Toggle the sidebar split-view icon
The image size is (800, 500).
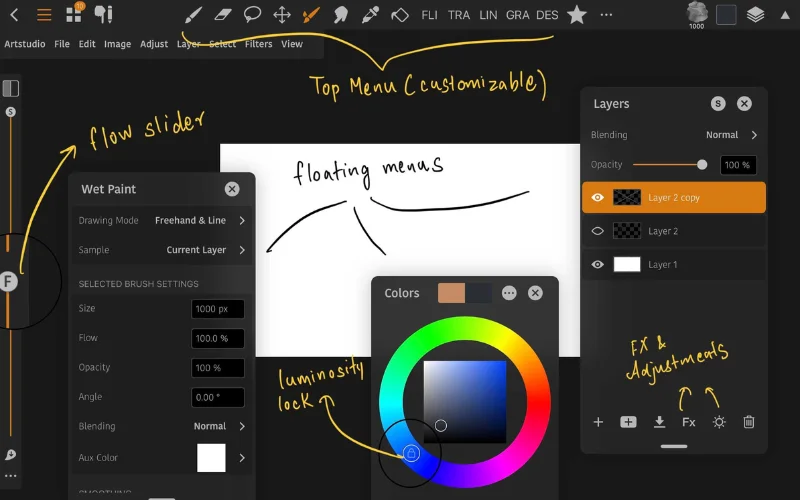(11, 88)
